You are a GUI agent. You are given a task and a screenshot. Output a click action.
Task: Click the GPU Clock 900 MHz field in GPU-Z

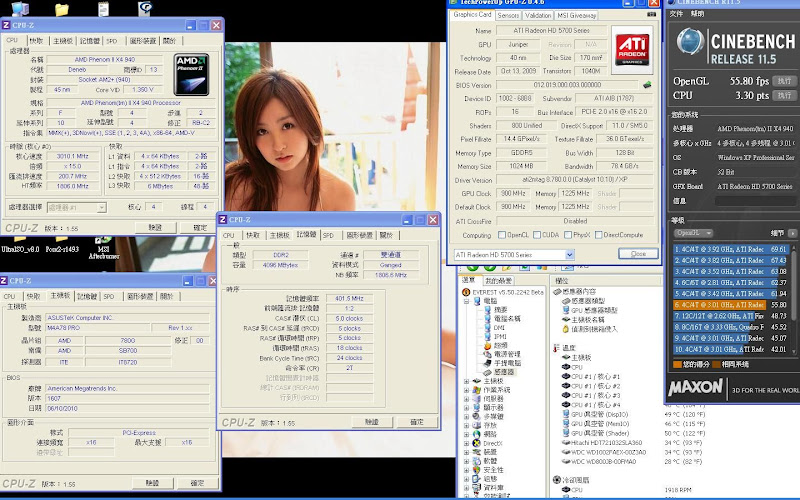click(513, 193)
